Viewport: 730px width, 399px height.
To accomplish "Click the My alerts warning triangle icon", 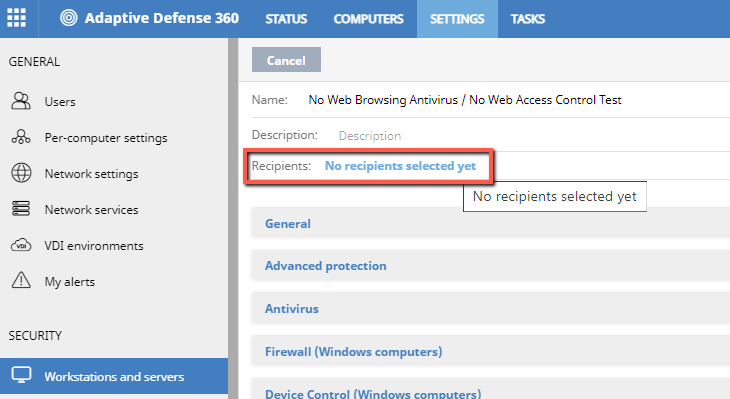I will coord(21,280).
